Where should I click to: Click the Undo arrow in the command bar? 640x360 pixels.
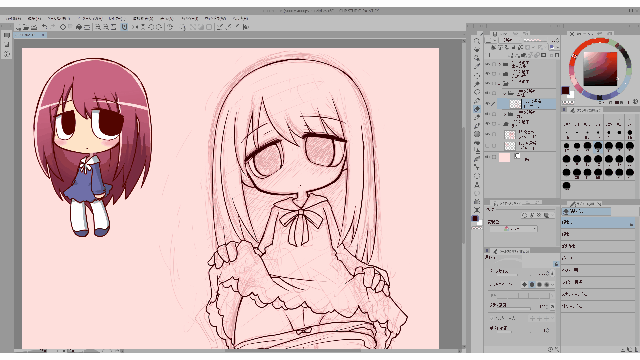coord(44,27)
